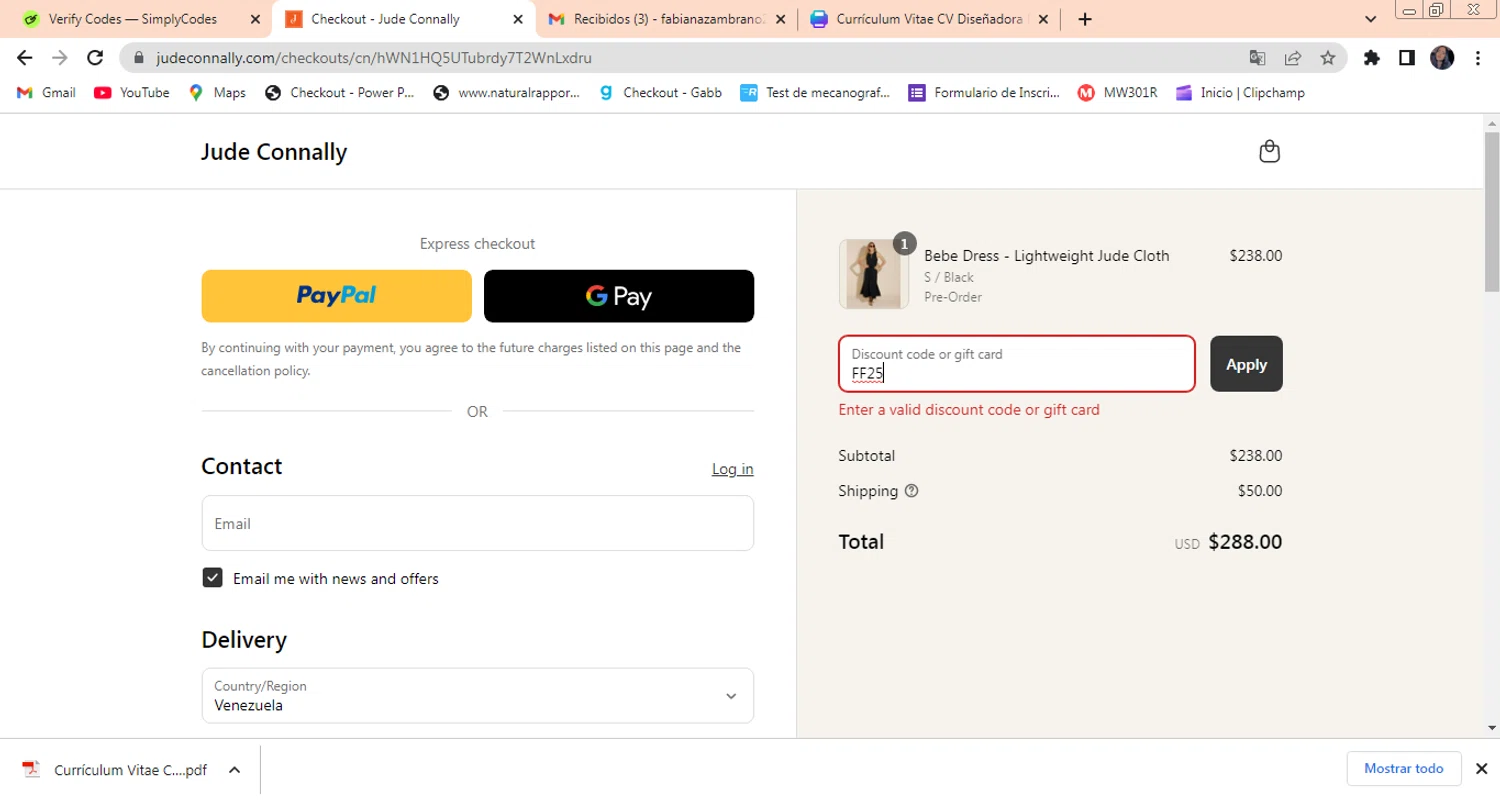This screenshot has width=1500, height=800.
Task: Click the address bar URL
Action: [374, 58]
